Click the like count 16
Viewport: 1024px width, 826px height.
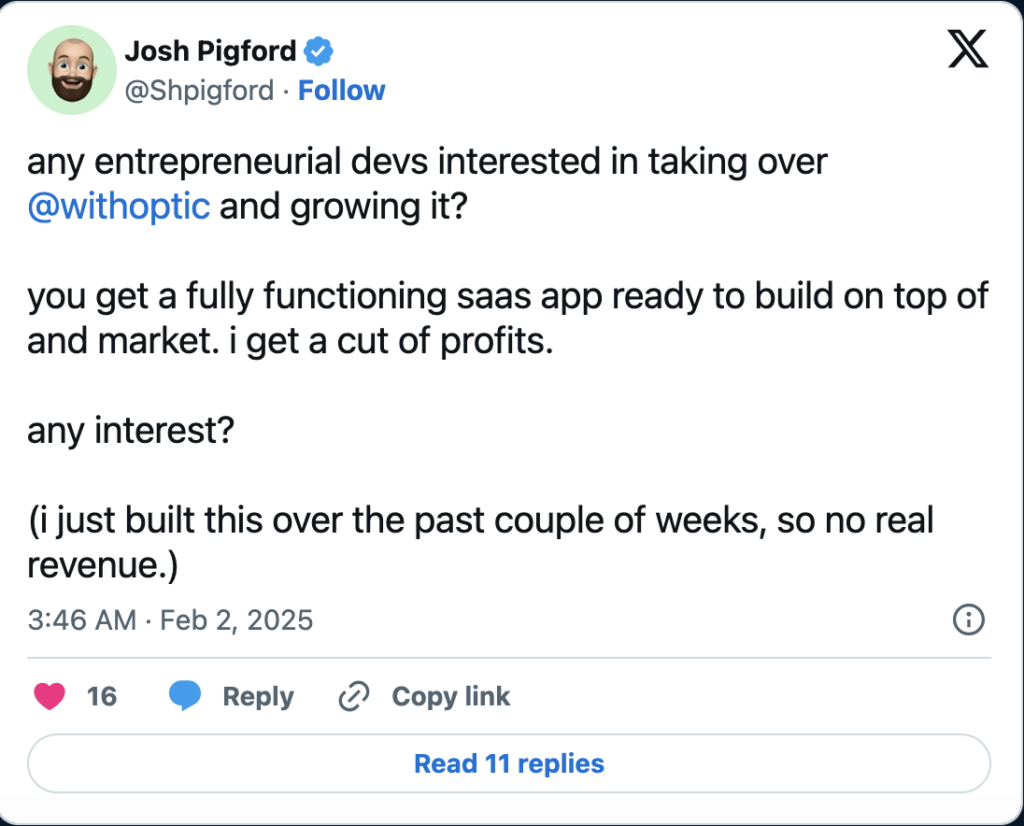(102, 696)
